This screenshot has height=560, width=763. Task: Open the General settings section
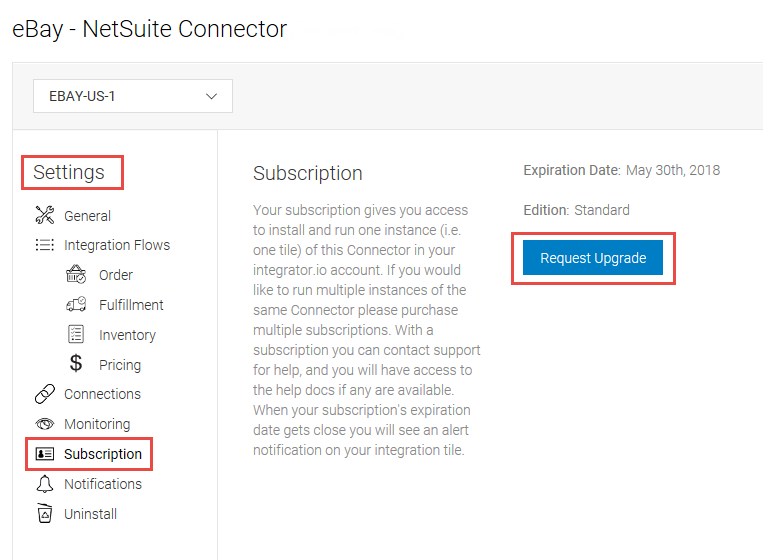(88, 216)
